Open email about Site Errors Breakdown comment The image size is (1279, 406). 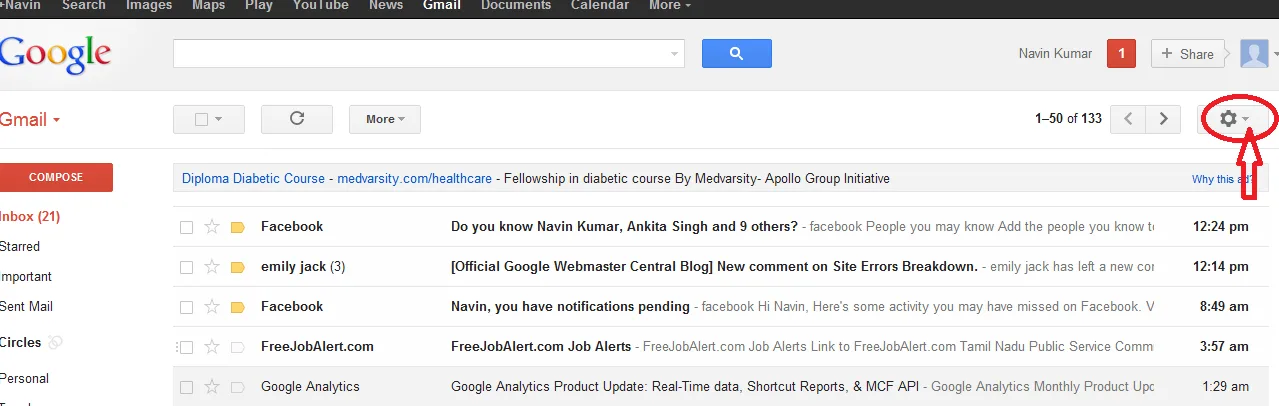point(714,267)
